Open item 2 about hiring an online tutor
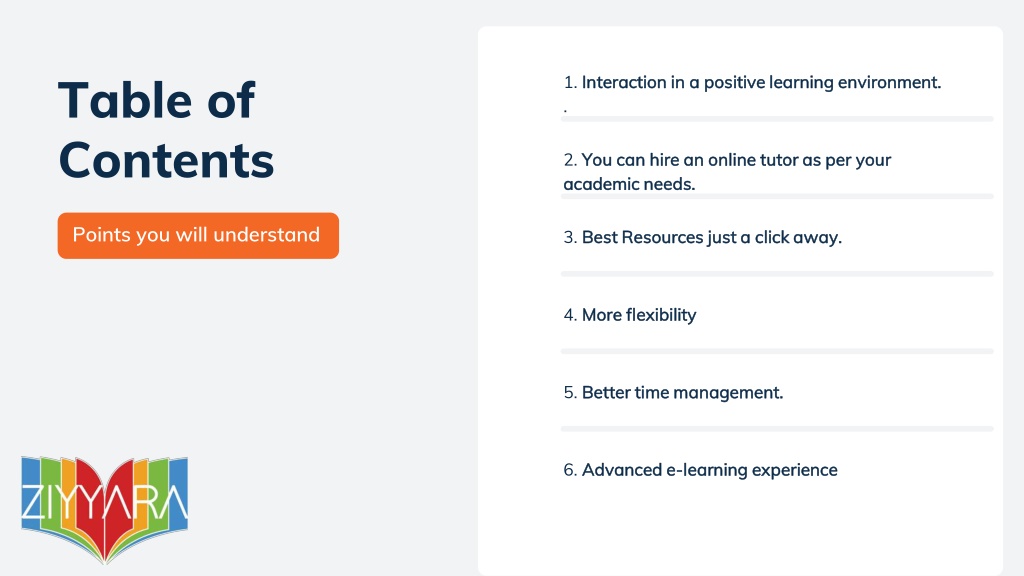1024x576 pixels. [727, 172]
